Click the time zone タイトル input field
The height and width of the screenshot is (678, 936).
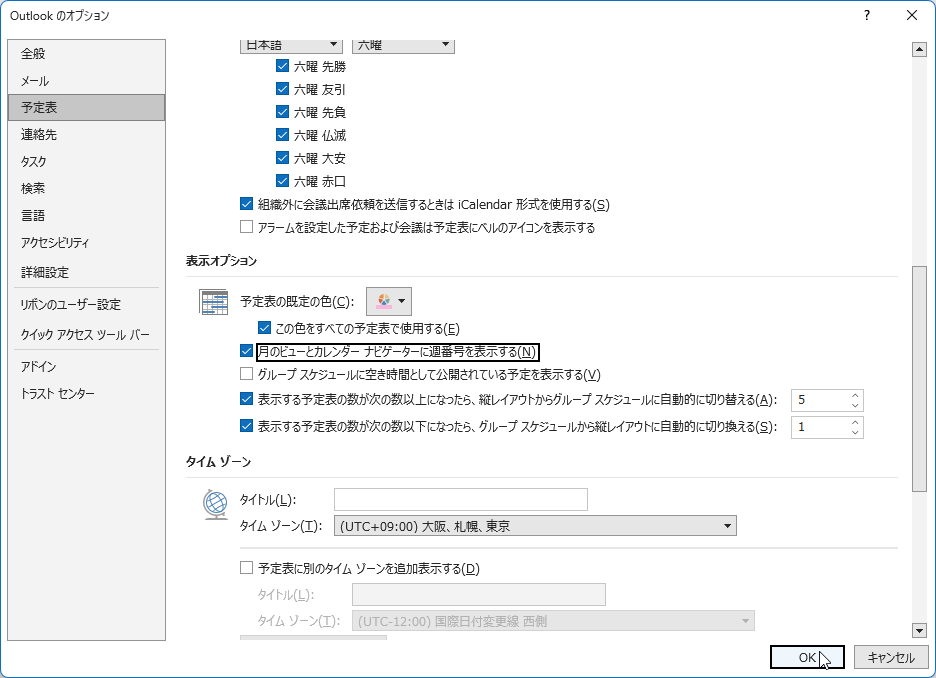pos(461,500)
